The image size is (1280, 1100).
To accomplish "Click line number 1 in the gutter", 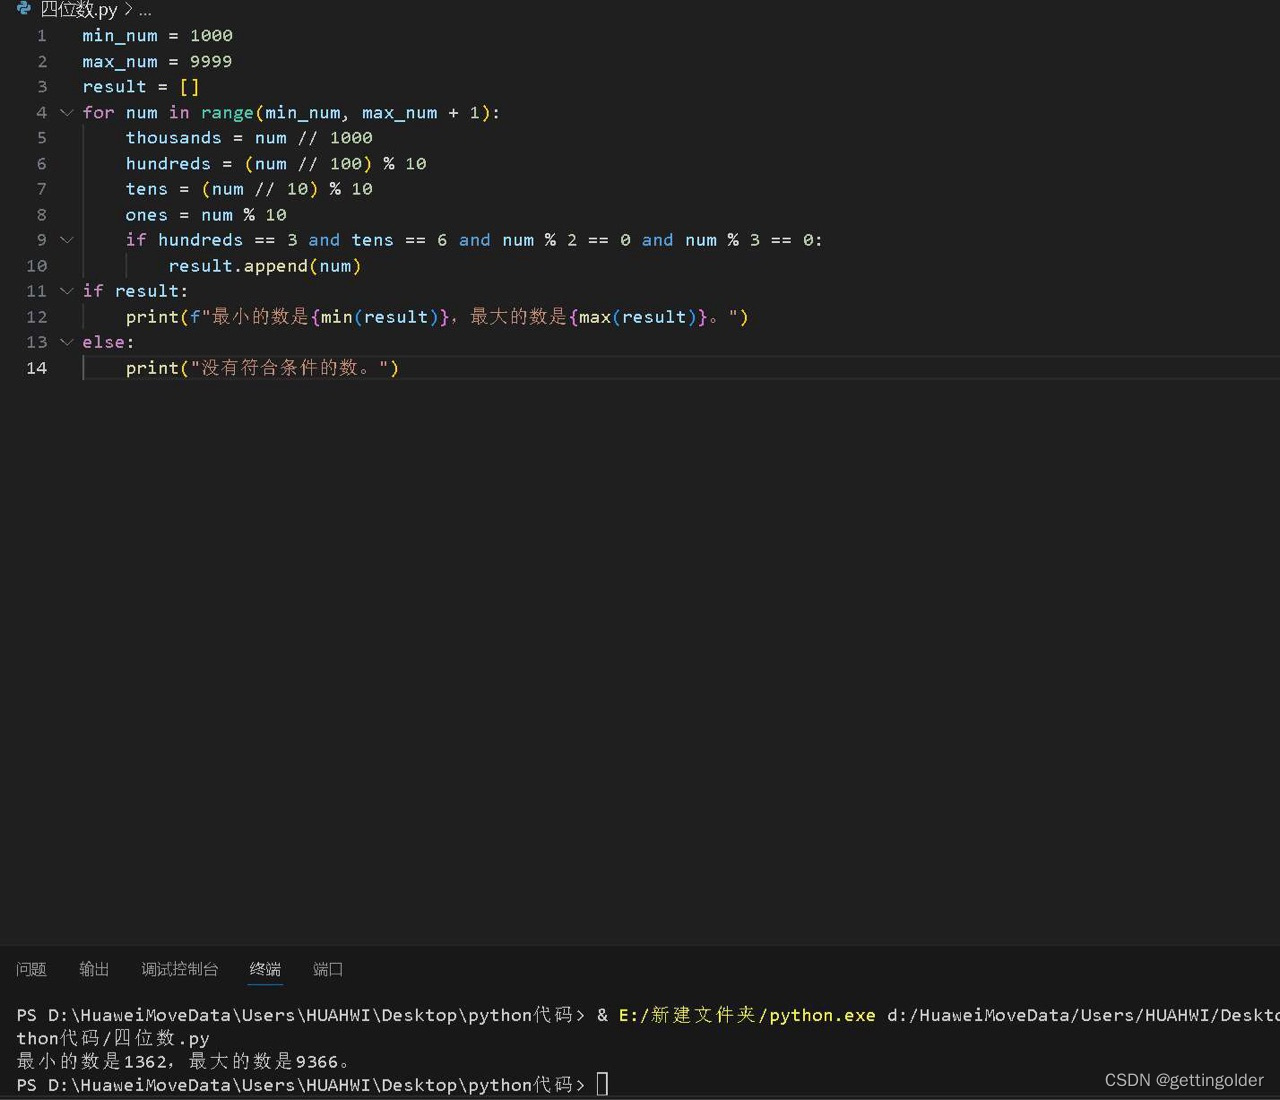I will point(42,36).
